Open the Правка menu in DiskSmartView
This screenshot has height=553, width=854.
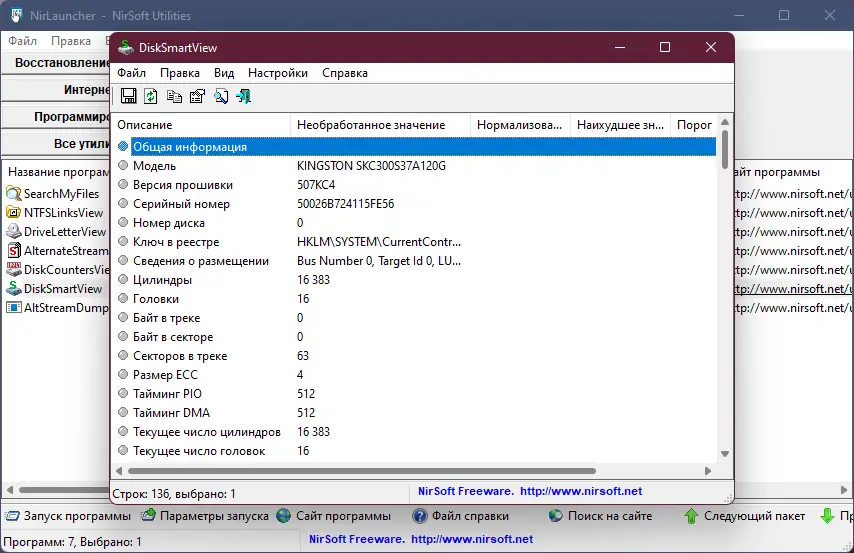(x=180, y=73)
